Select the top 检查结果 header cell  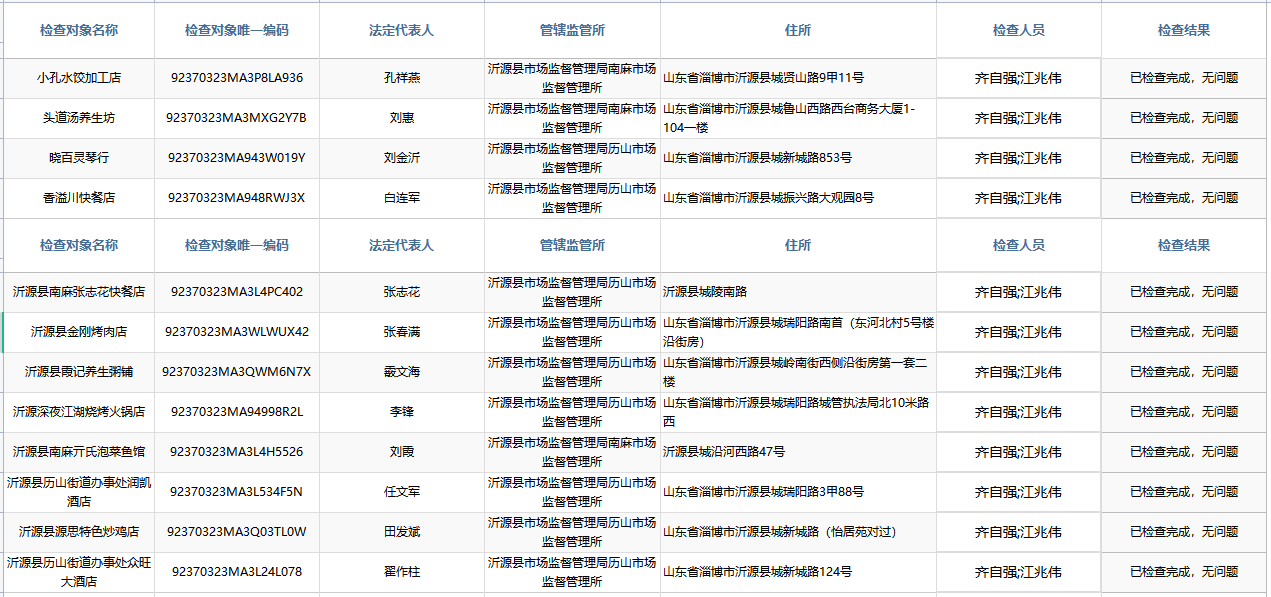point(1184,30)
